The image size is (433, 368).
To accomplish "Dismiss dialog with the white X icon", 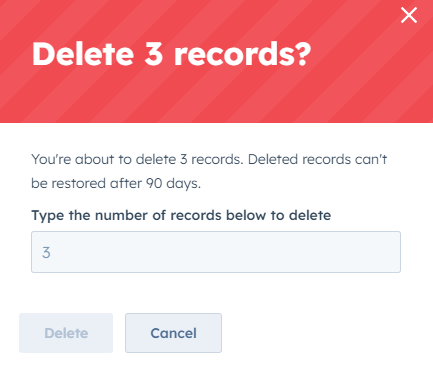I will pos(409,15).
